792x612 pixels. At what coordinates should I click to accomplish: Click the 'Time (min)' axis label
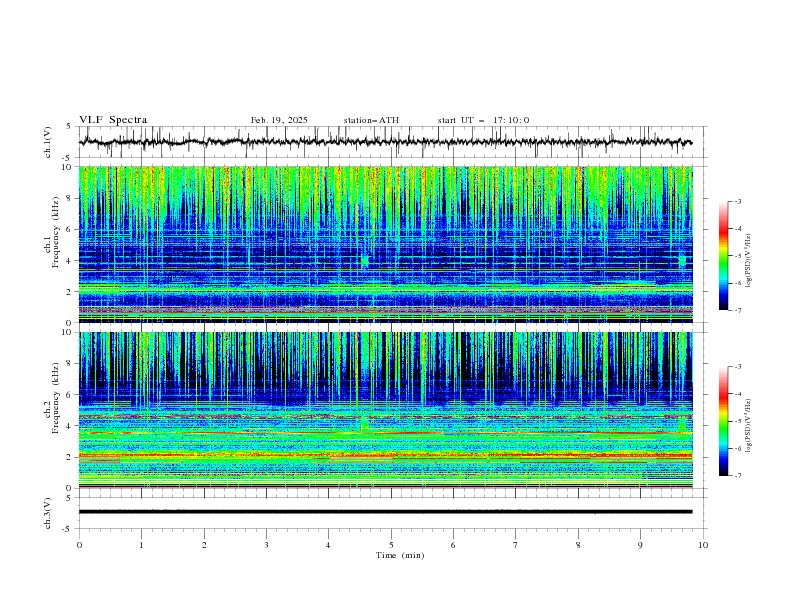(x=400, y=555)
